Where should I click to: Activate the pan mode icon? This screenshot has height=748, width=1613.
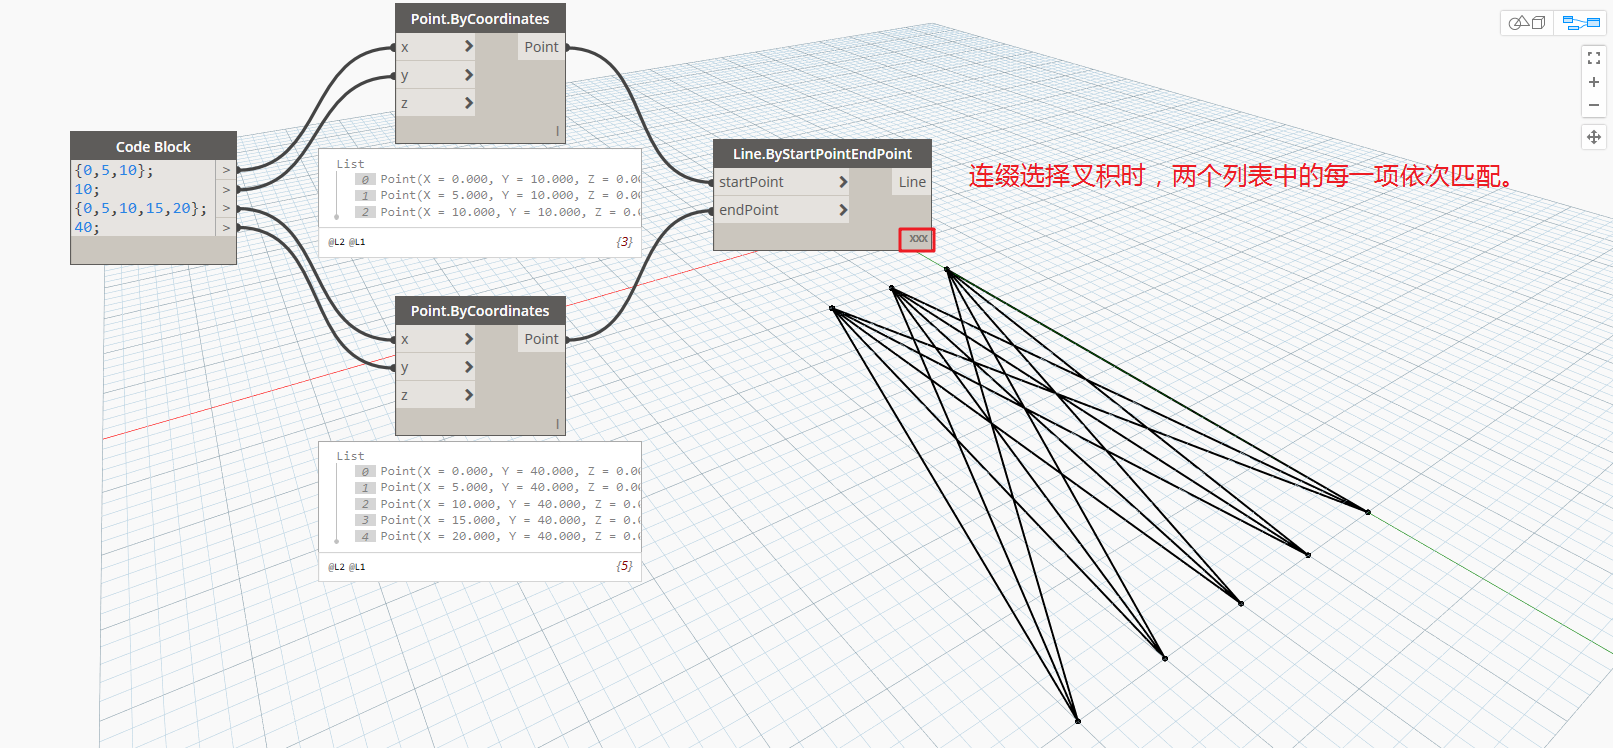(1594, 137)
